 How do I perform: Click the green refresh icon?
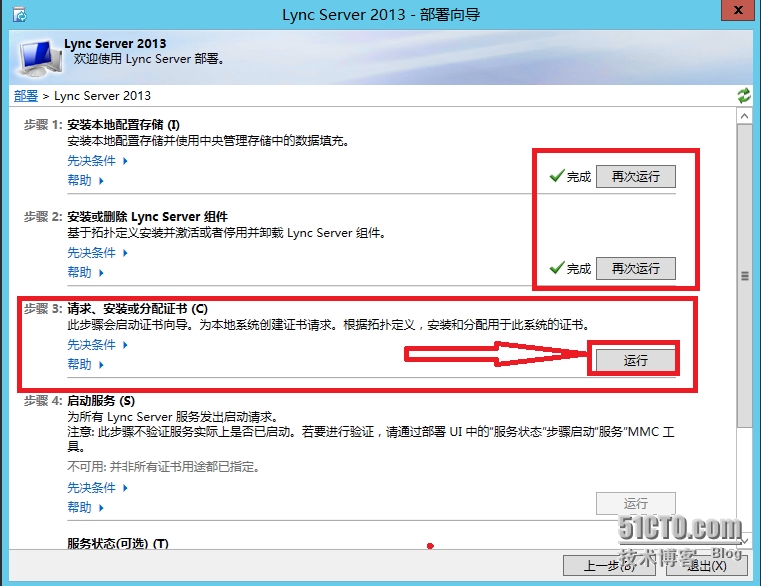[744, 96]
